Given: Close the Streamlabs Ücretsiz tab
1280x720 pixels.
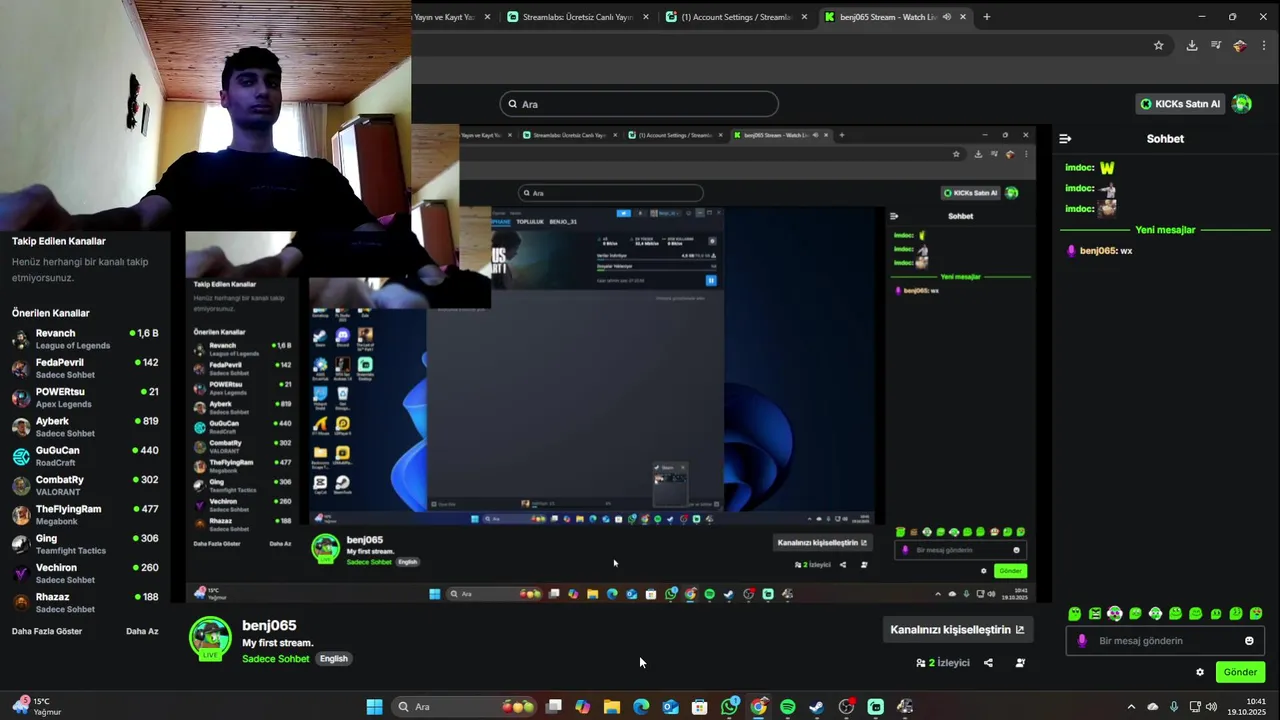Looking at the screenshot, I should pos(646,17).
